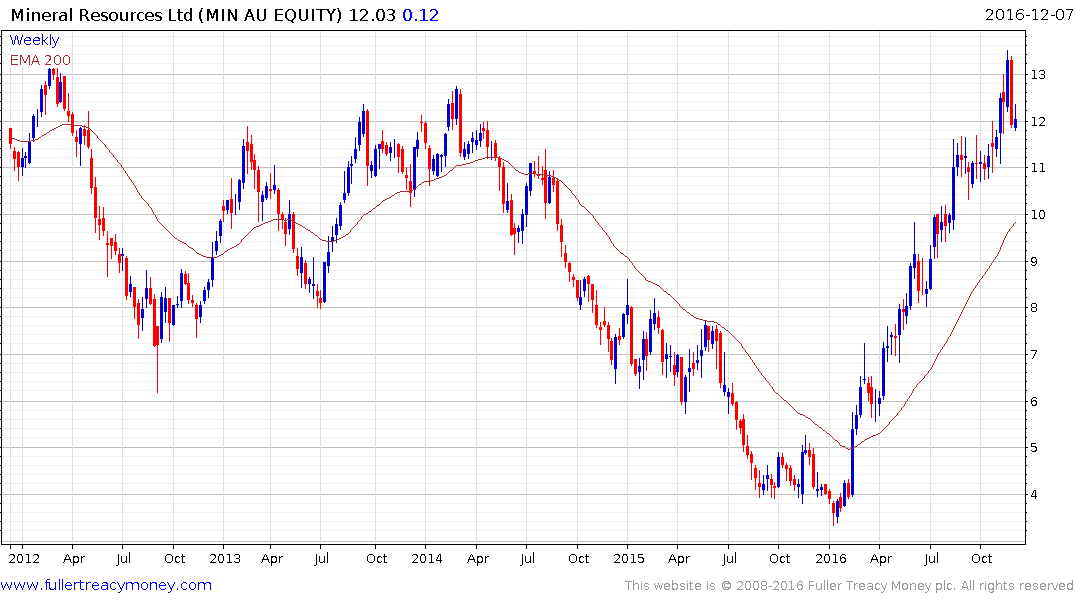Click the 5 price axis label
Screen dimensions: 1075x600
tap(1035, 448)
